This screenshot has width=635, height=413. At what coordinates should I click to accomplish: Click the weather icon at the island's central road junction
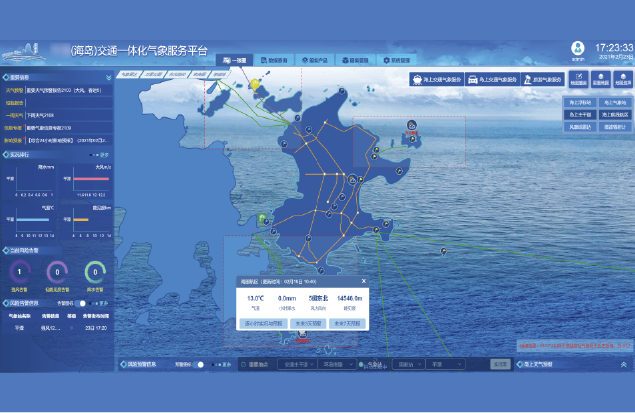coord(353,179)
